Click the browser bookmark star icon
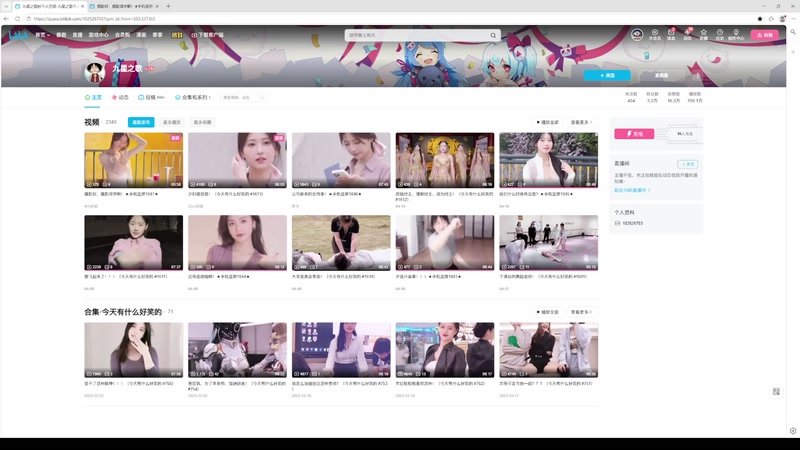This screenshot has width=800, height=450. [760, 18]
